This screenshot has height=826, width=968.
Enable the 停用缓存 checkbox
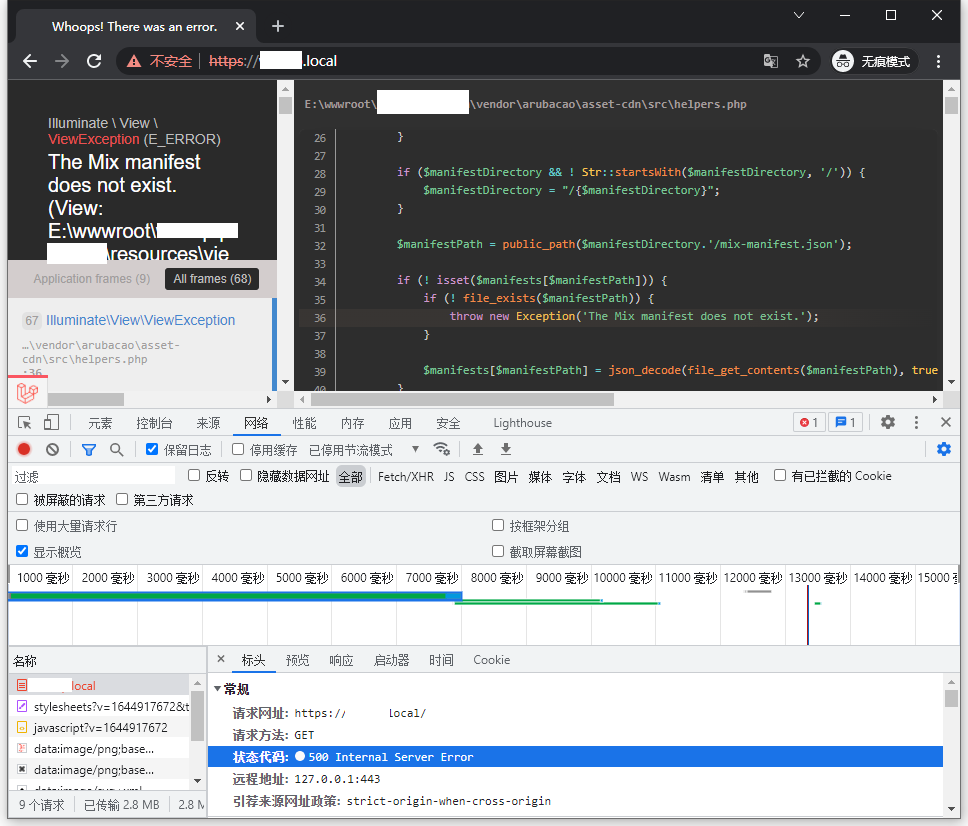coord(239,450)
